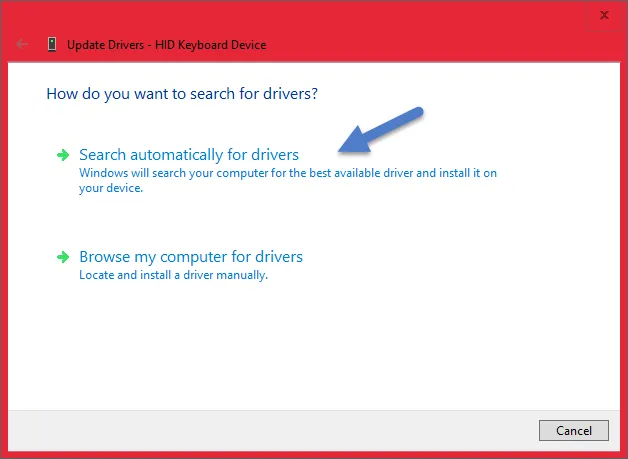The image size is (628, 459).
Task: Choose Browse my computer for drivers
Action: pyautogui.click(x=191, y=257)
